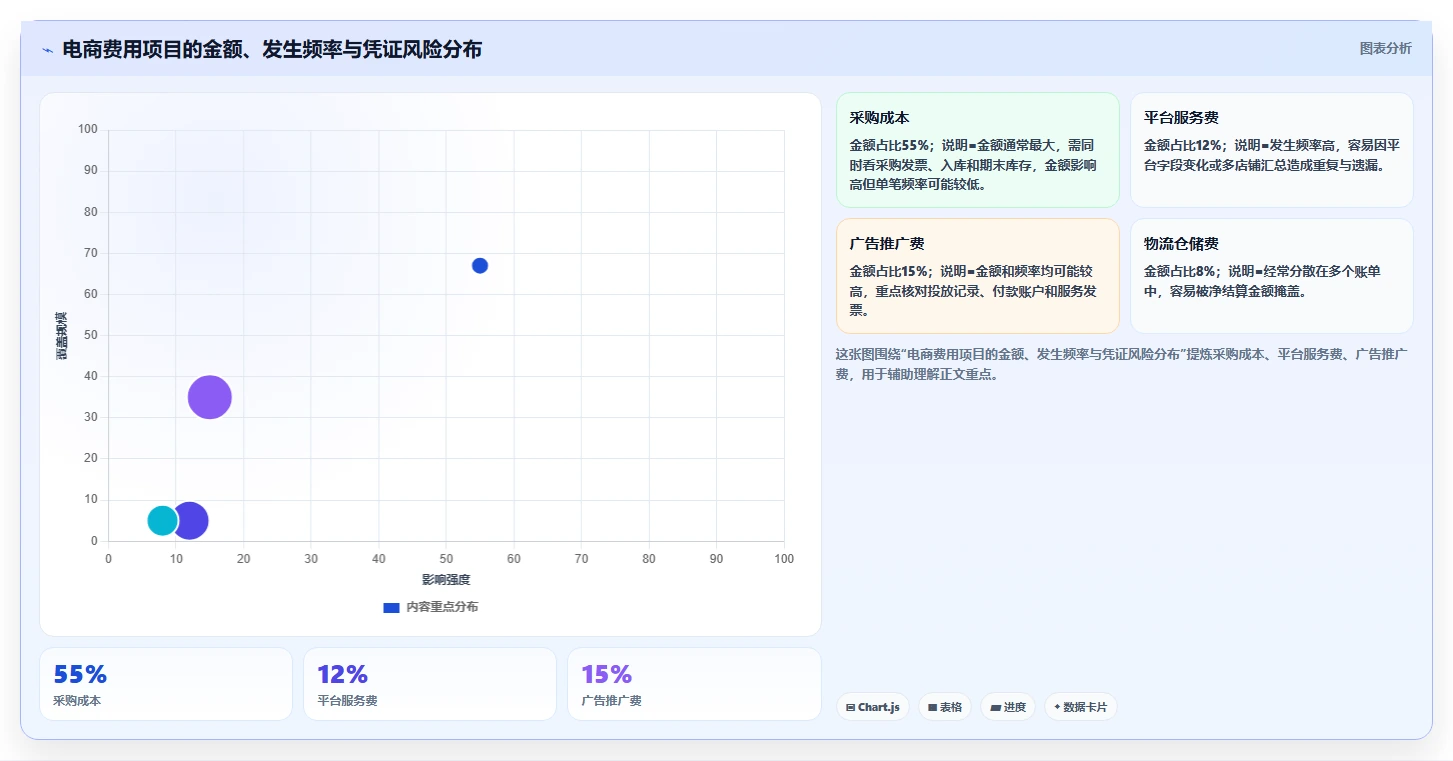The height and width of the screenshot is (761, 1453).
Task: Click the 图表分析 label in the header
Action: [x=1385, y=48]
